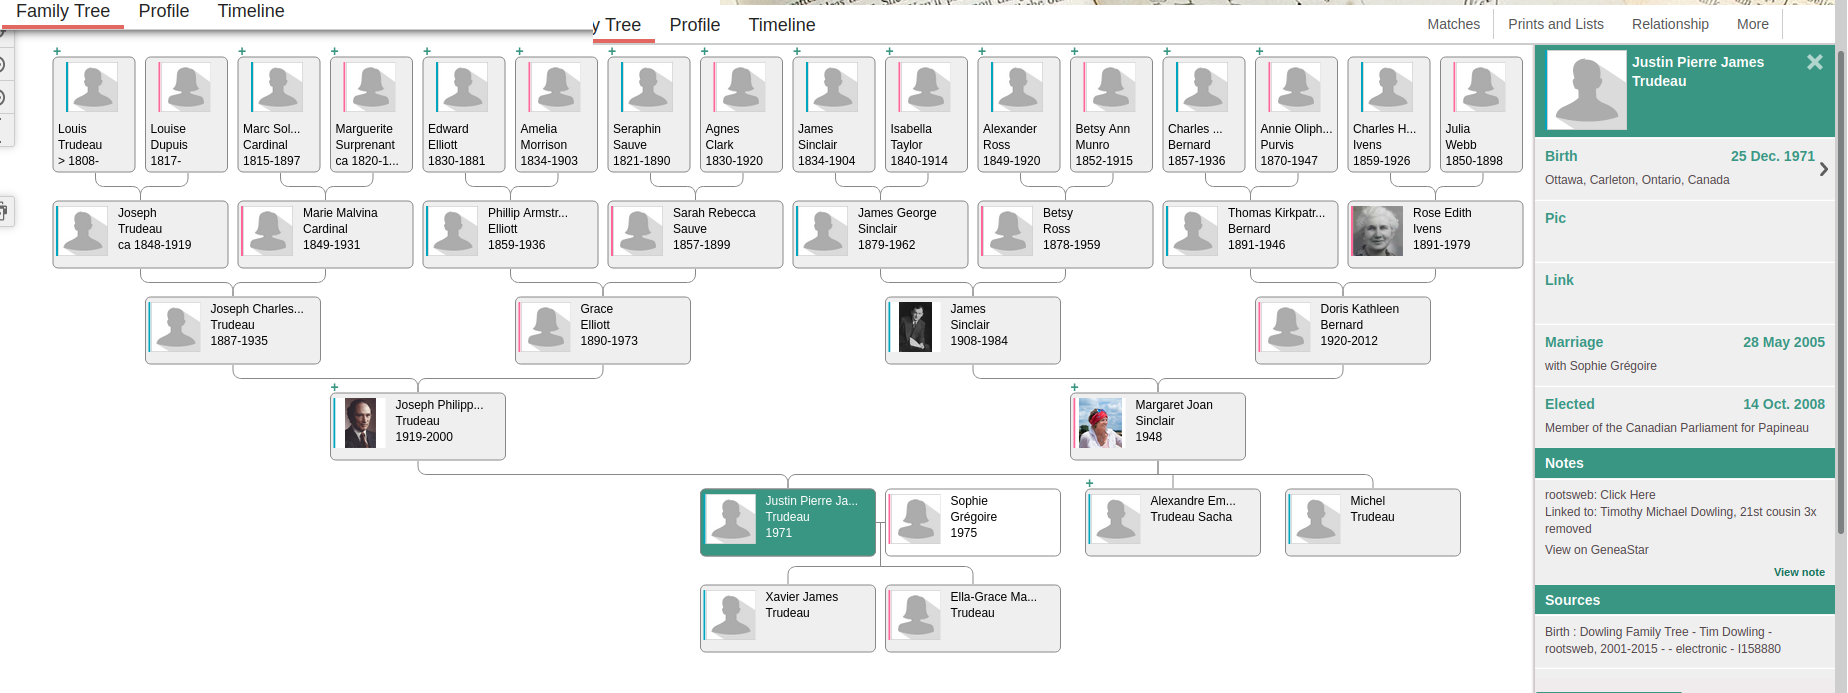This screenshot has height=693, width=1848.
Task: Open next detail via Birth chevron arrow
Action: point(1824,169)
